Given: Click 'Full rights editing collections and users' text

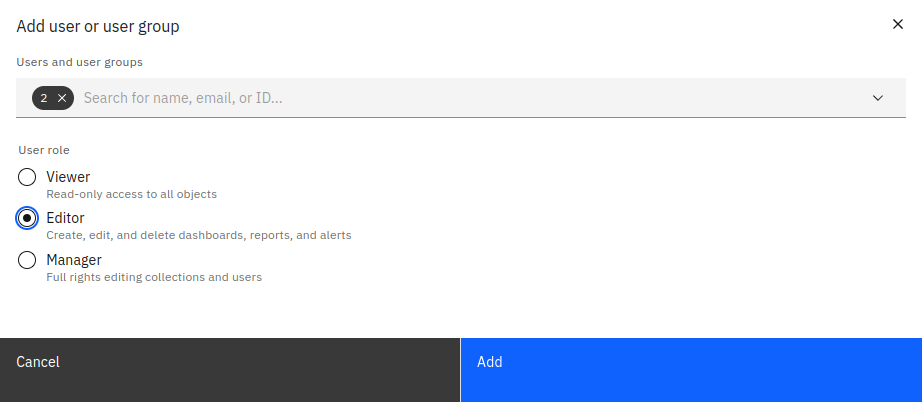Looking at the screenshot, I should coord(154,277).
